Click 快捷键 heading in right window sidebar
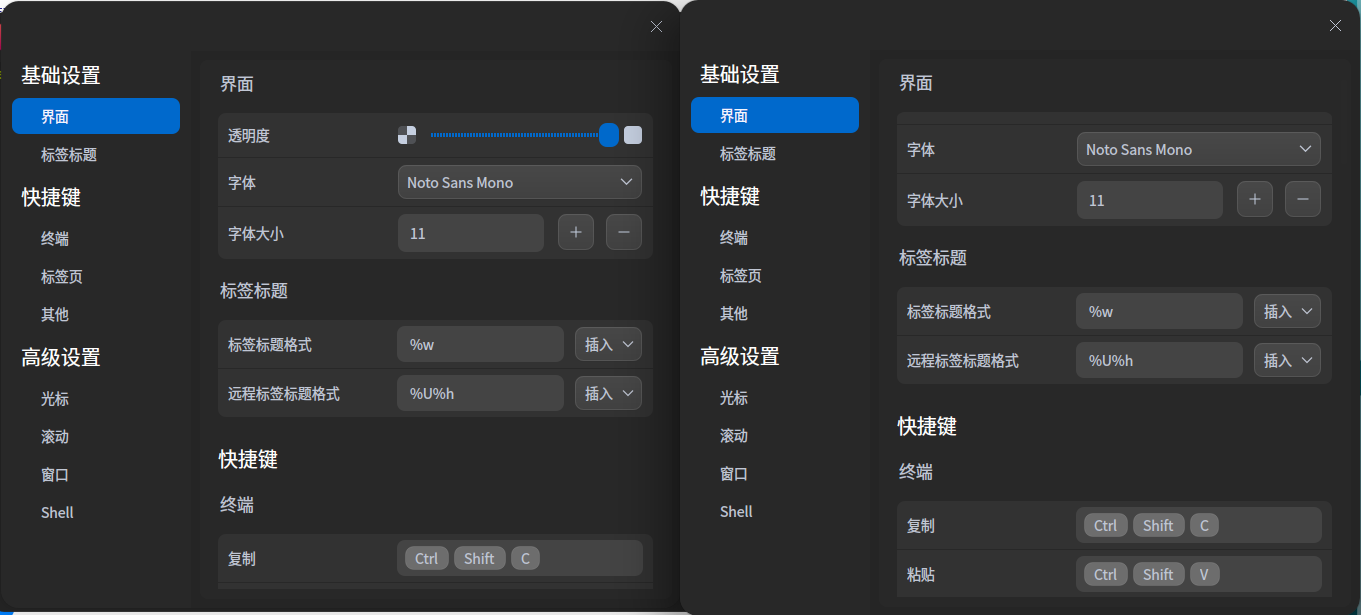The image size is (1361, 615). 730,197
